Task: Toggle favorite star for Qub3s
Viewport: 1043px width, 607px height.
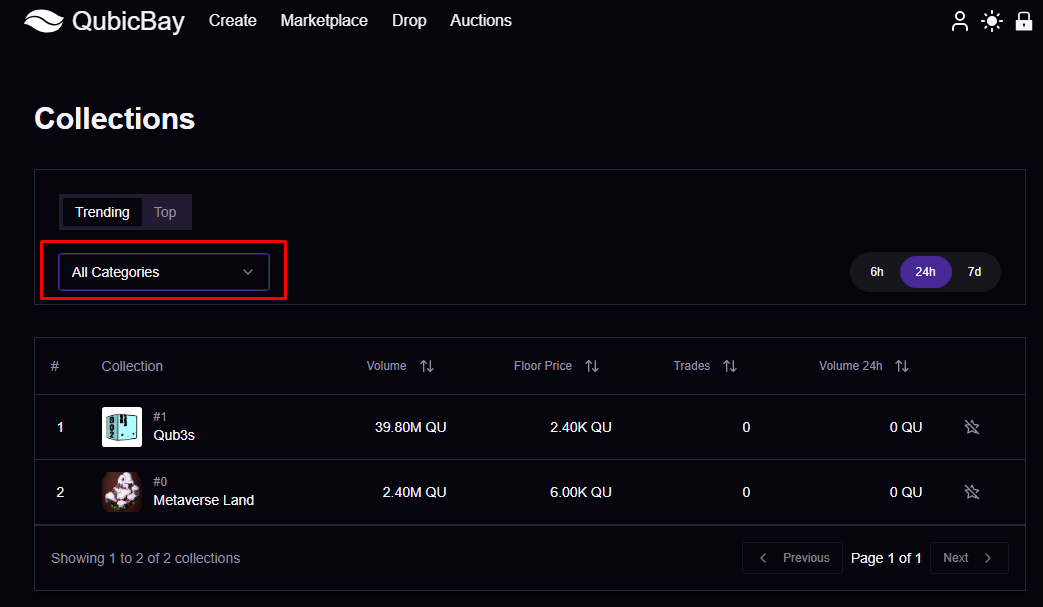Action: pyautogui.click(x=972, y=427)
